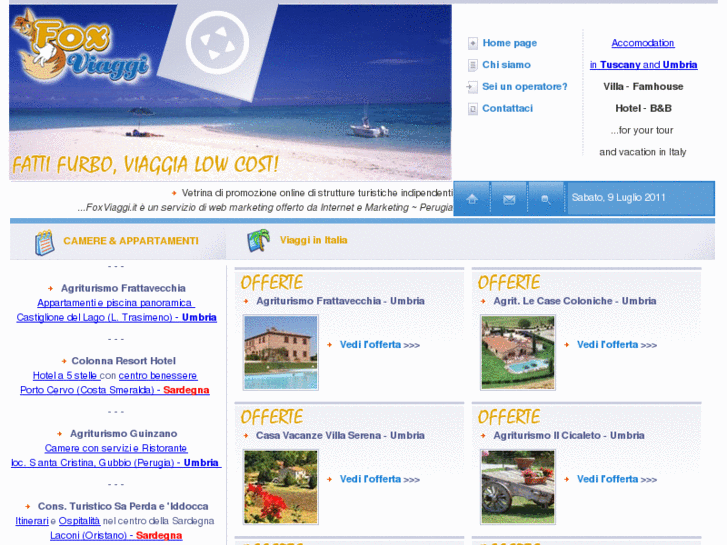
Task: Click Agriturismo Frattavecchia - Umbria offer title
Action: coord(340,301)
